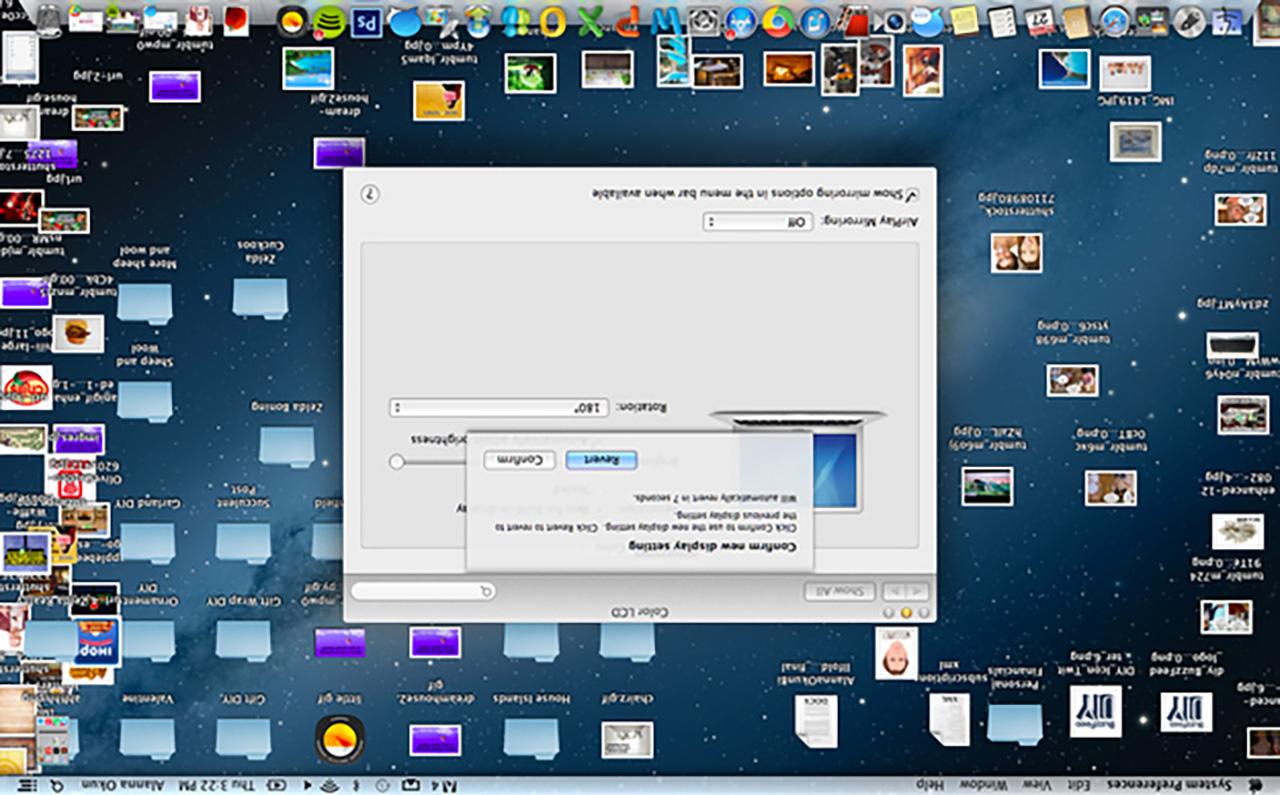Toggle the Show mirroring options checkbox
Image resolution: width=1280 pixels, height=795 pixels.
point(912,195)
